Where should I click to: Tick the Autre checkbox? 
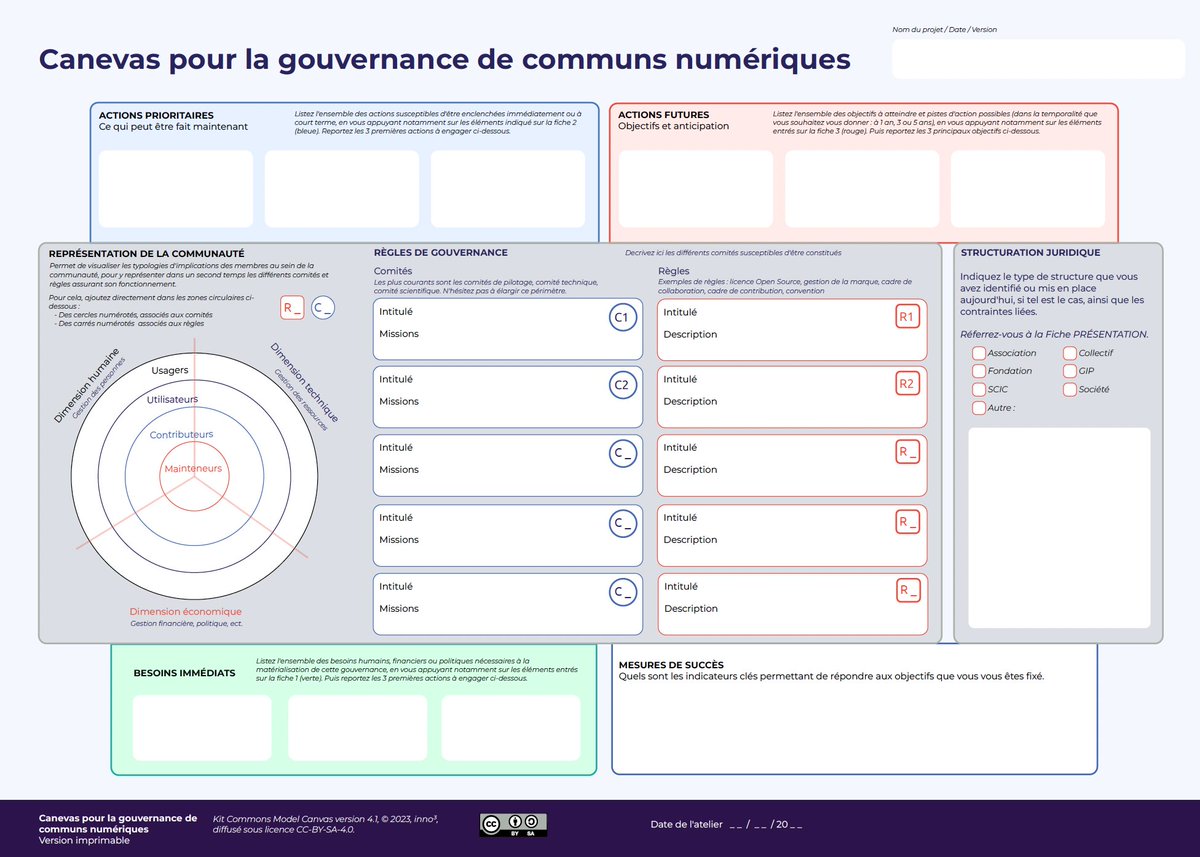click(x=978, y=408)
